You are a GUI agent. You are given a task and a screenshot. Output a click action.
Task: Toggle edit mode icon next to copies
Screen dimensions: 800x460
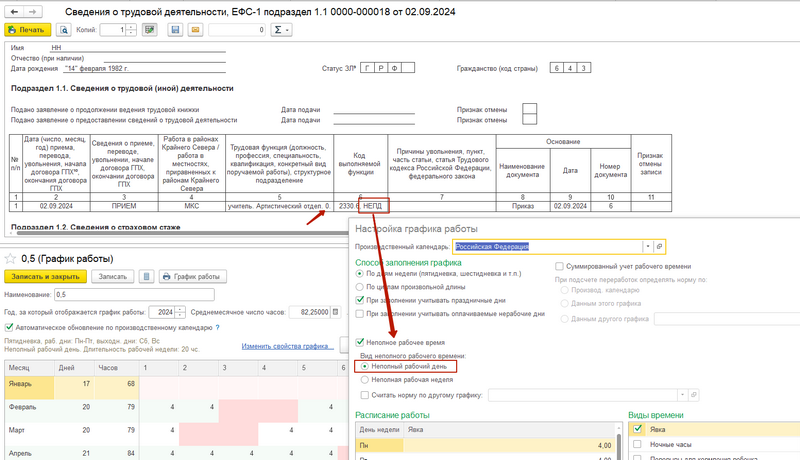click(x=150, y=30)
